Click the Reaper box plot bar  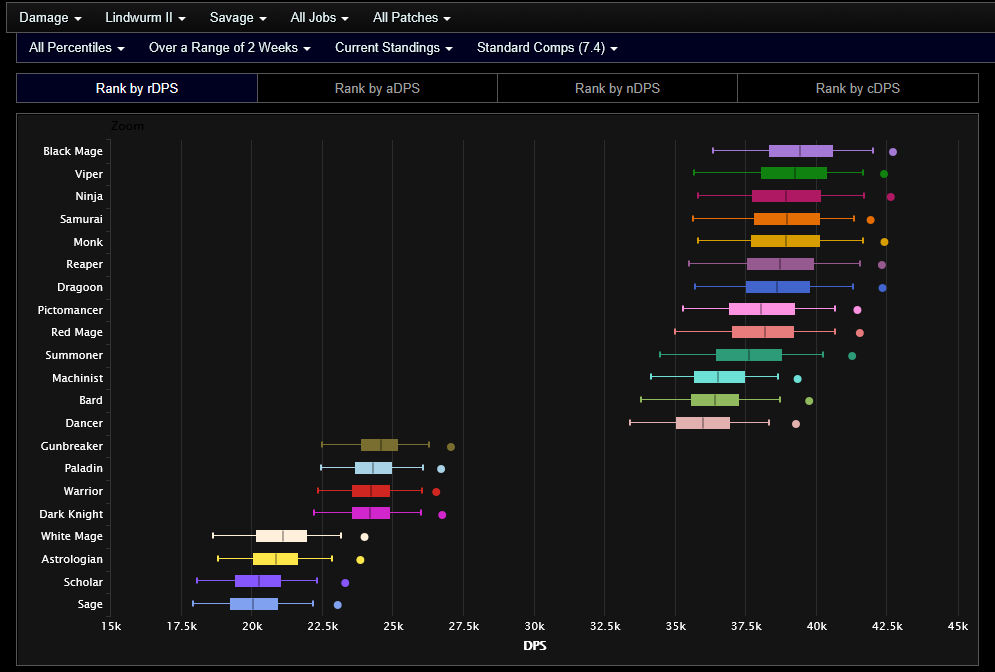coord(781,264)
